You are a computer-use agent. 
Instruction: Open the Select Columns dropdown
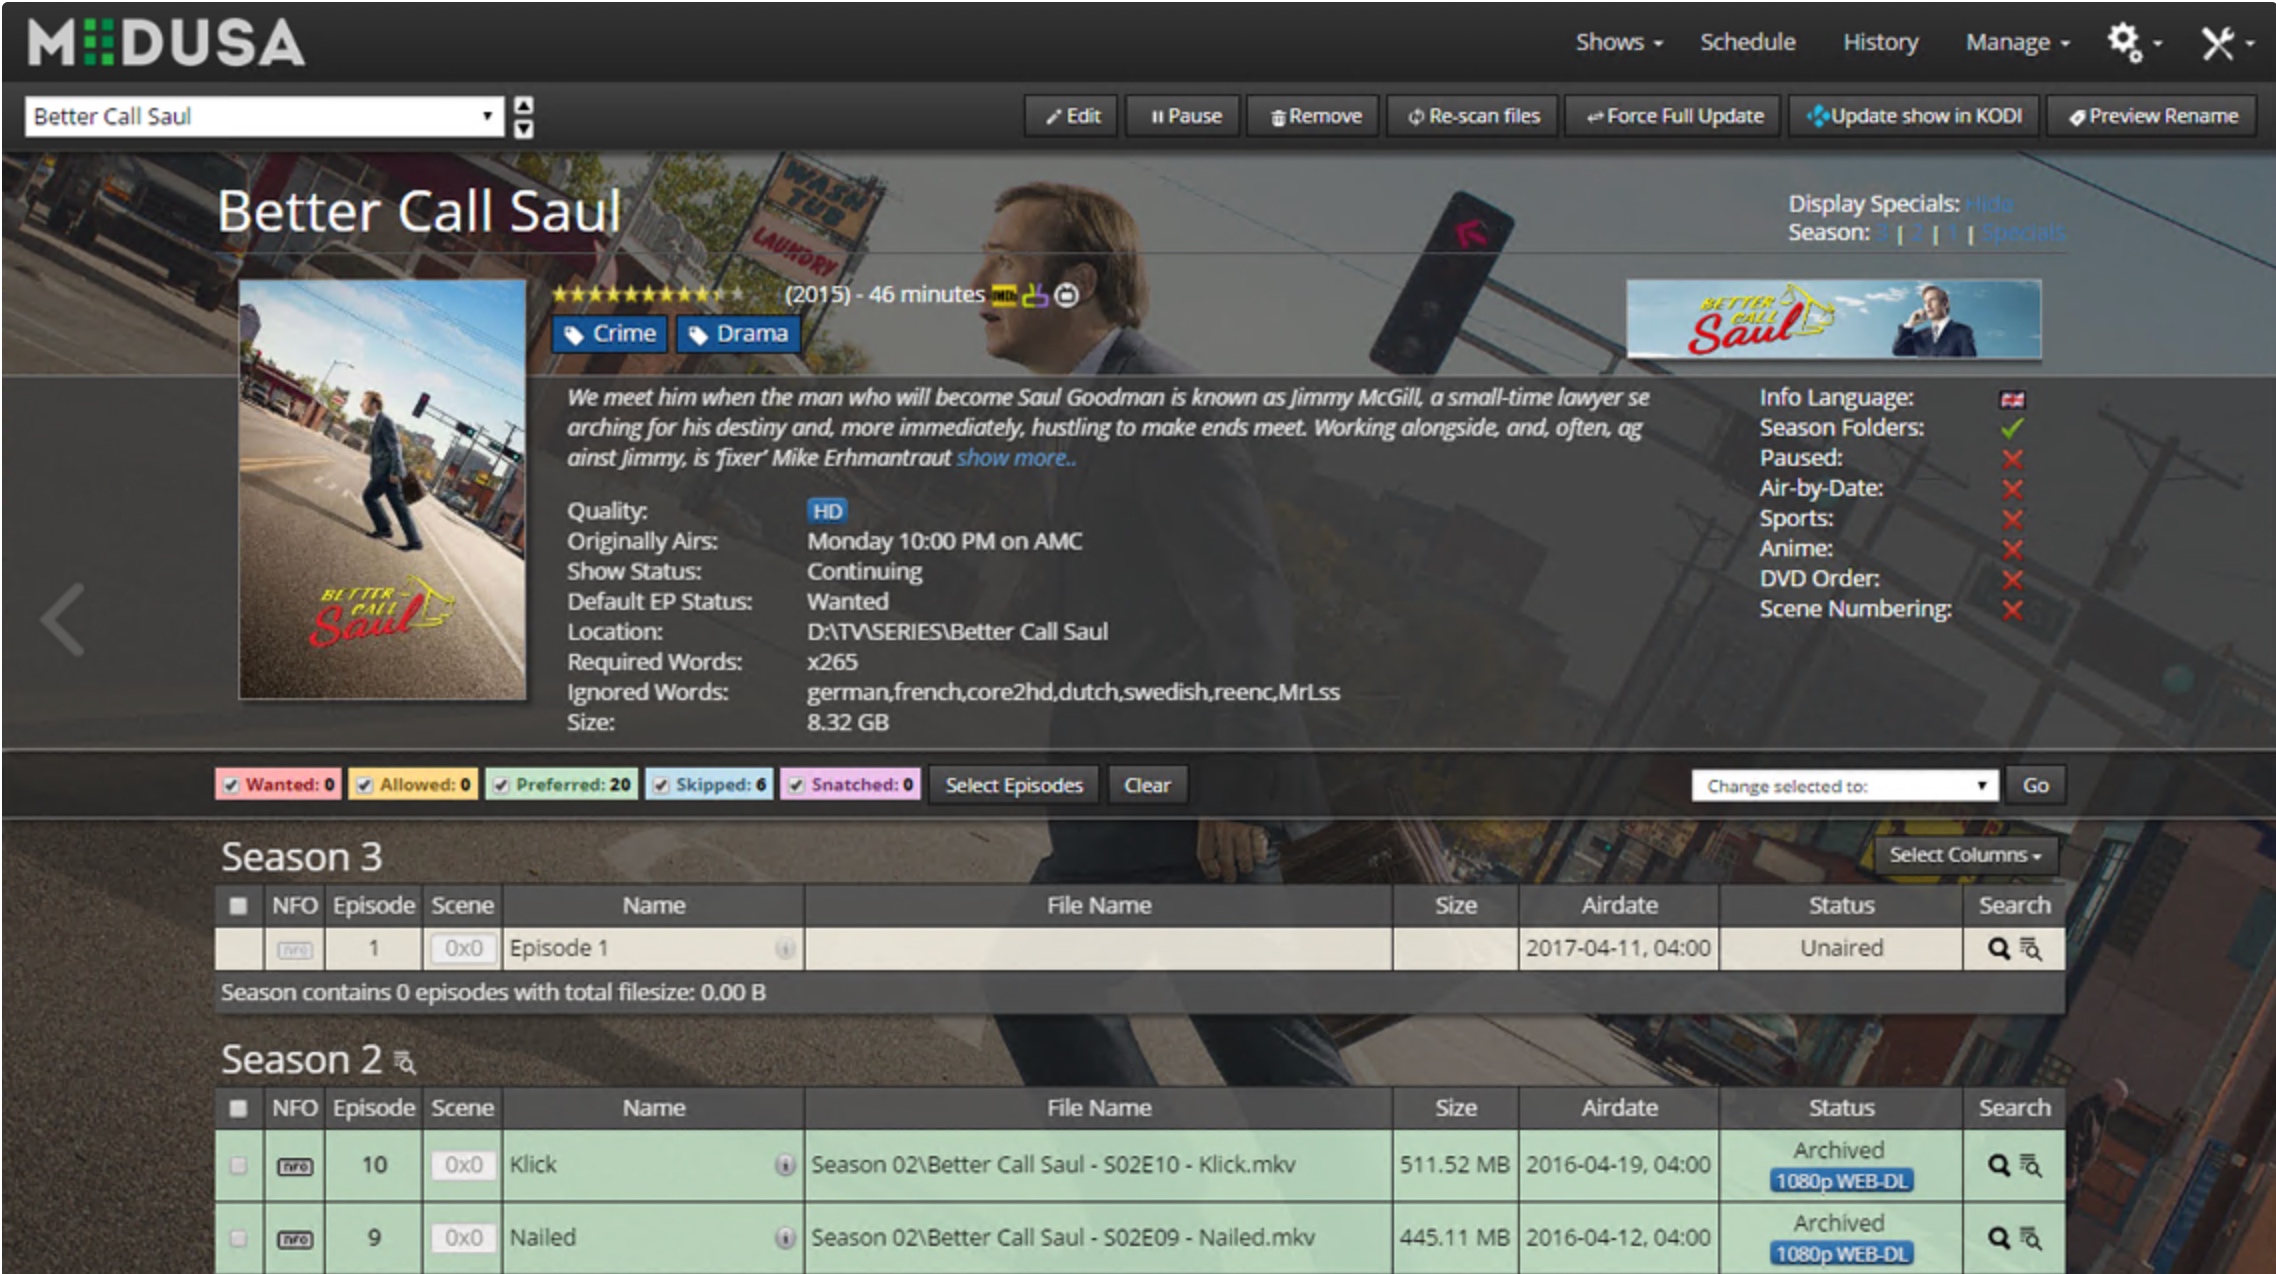(1965, 855)
